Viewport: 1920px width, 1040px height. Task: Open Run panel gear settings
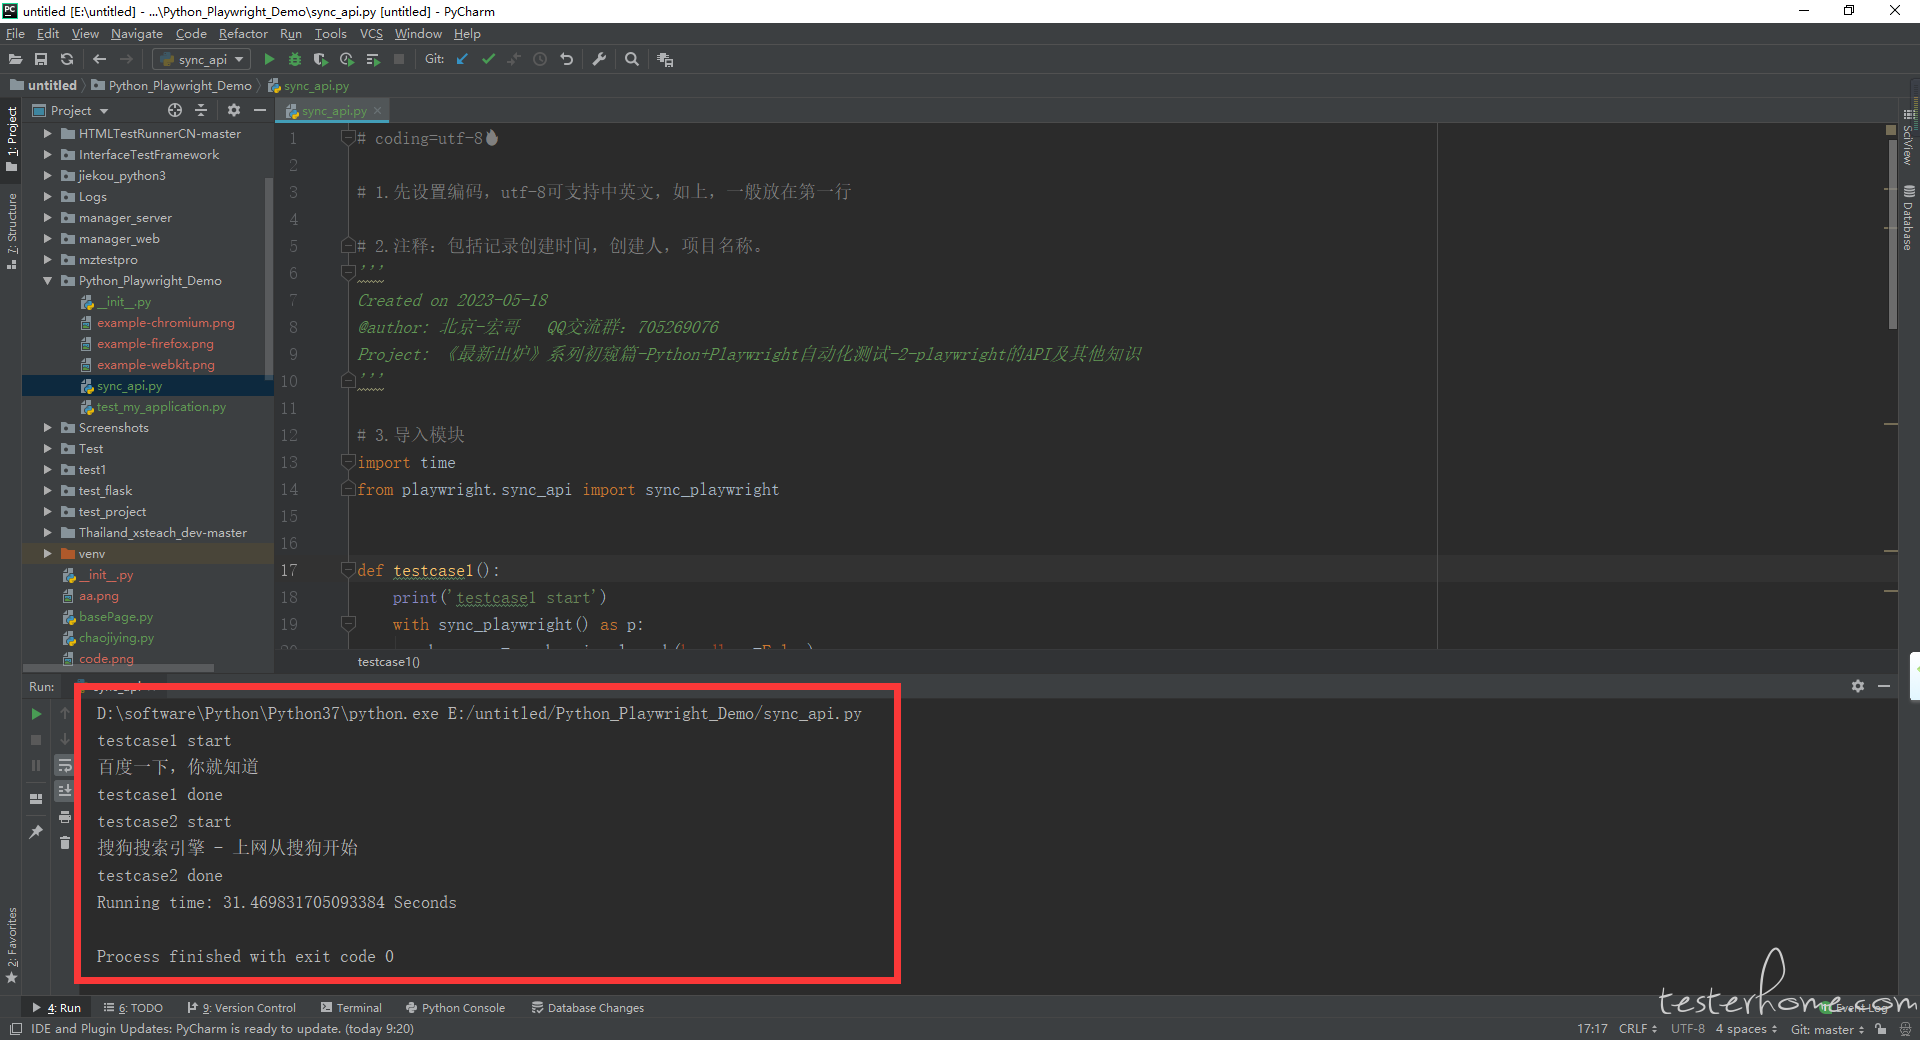point(1858,686)
